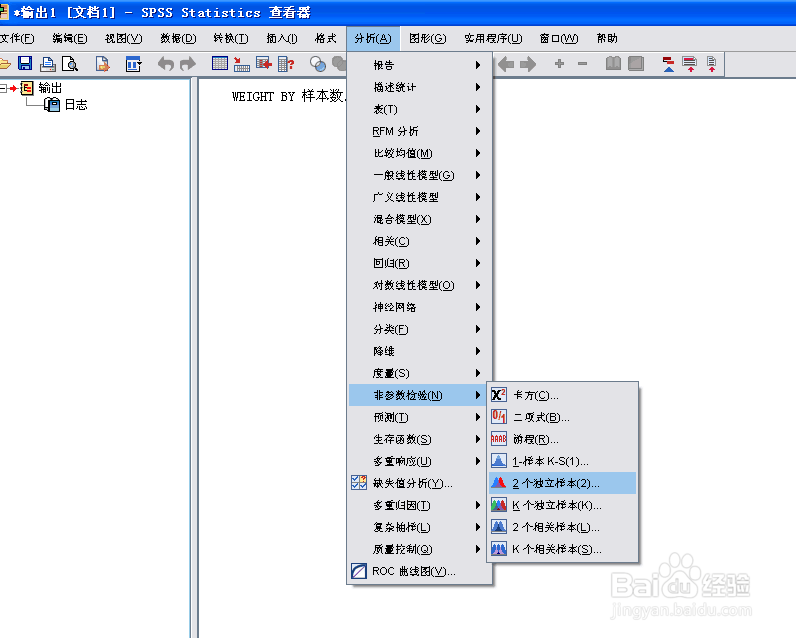Viewport: 796px width, 638px height.
Task: Open the 神经网络 submenu
Action: (419, 307)
